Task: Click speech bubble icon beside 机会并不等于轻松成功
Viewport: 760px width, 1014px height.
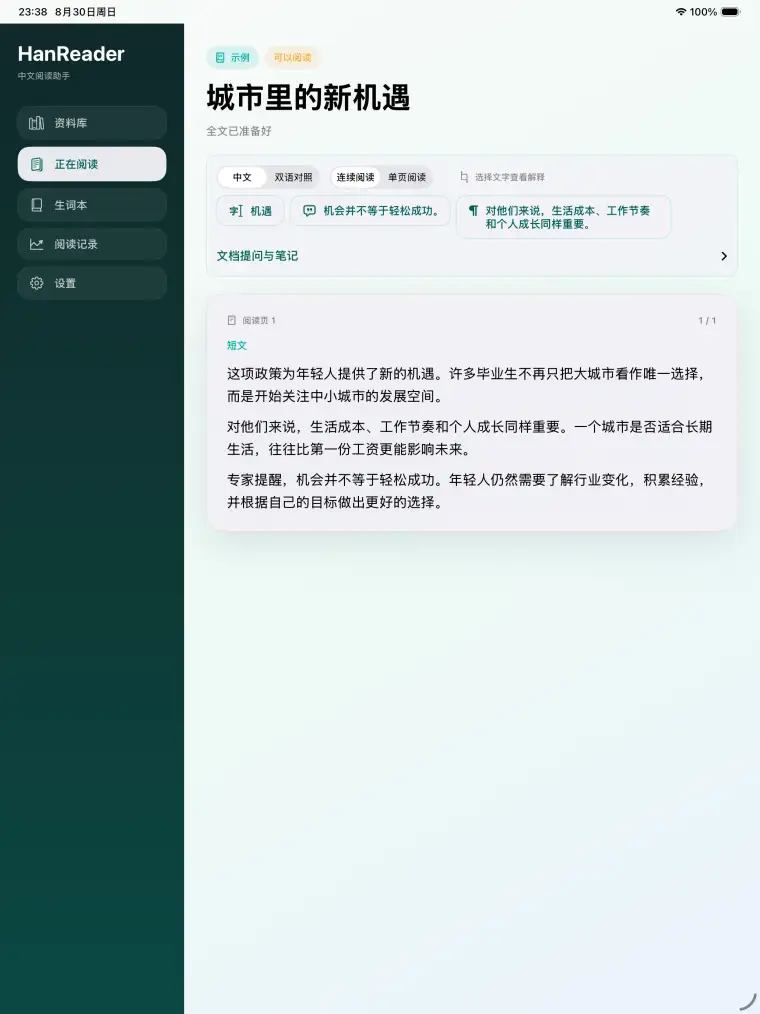Action: (310, 211)
